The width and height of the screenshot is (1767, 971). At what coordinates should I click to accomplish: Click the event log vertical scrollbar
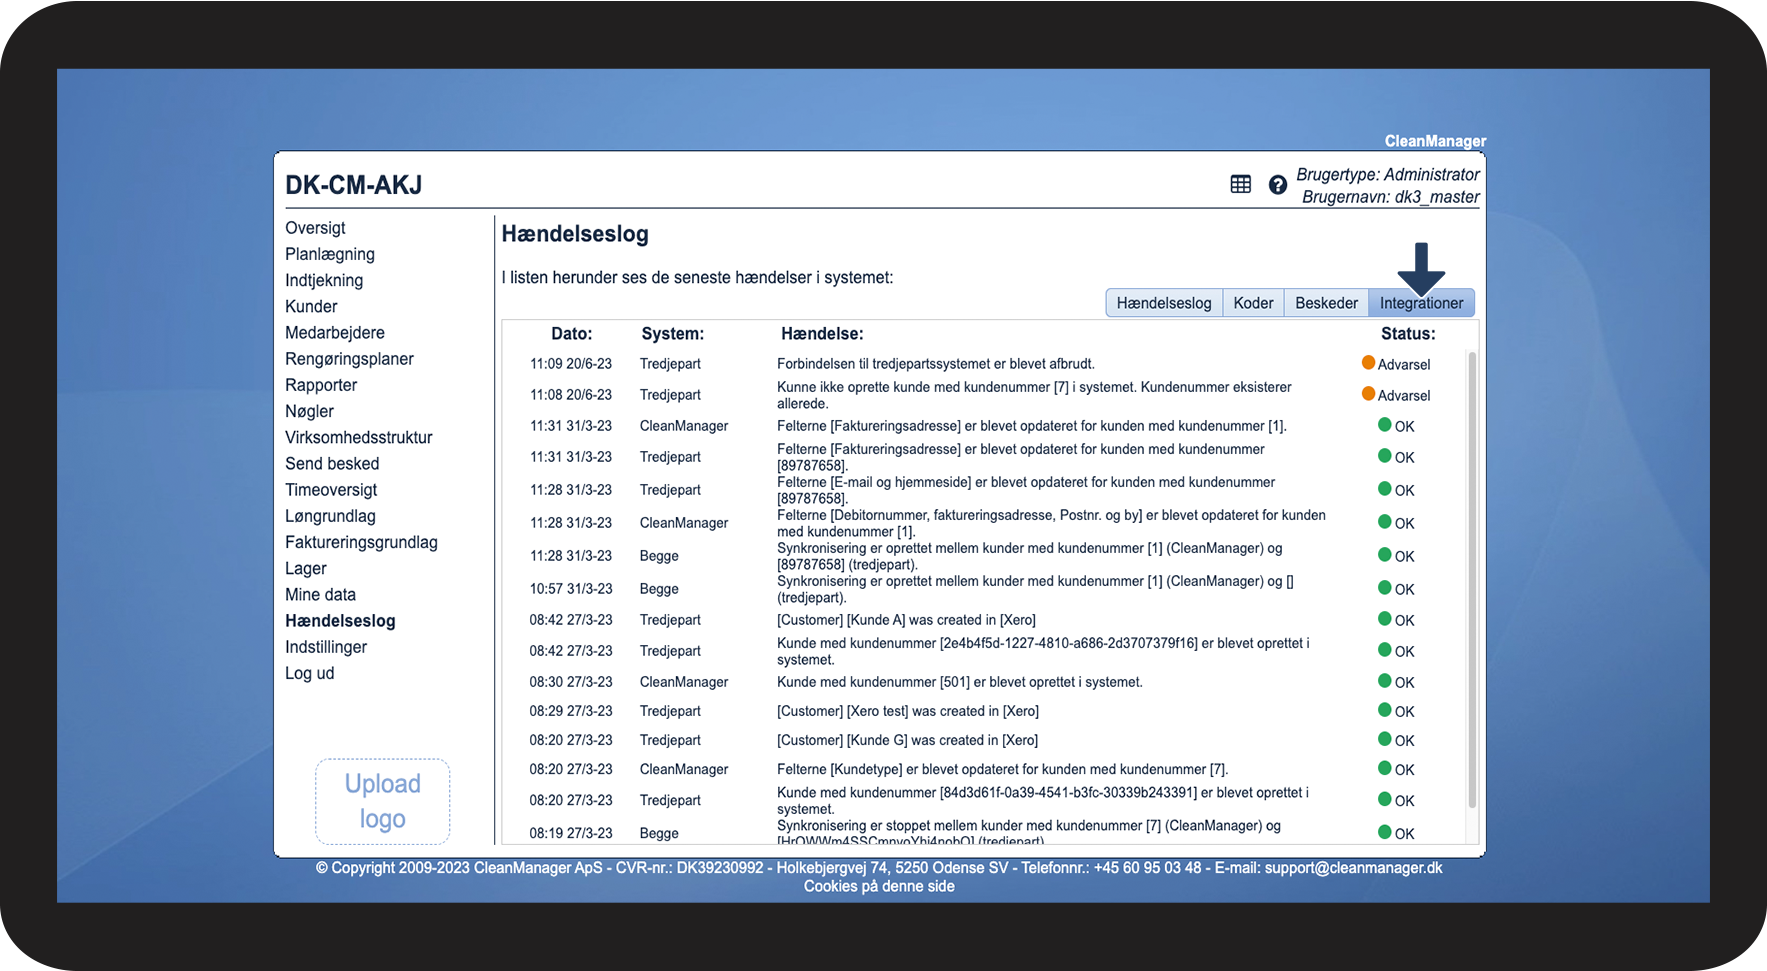click(x=1472, y=579)
